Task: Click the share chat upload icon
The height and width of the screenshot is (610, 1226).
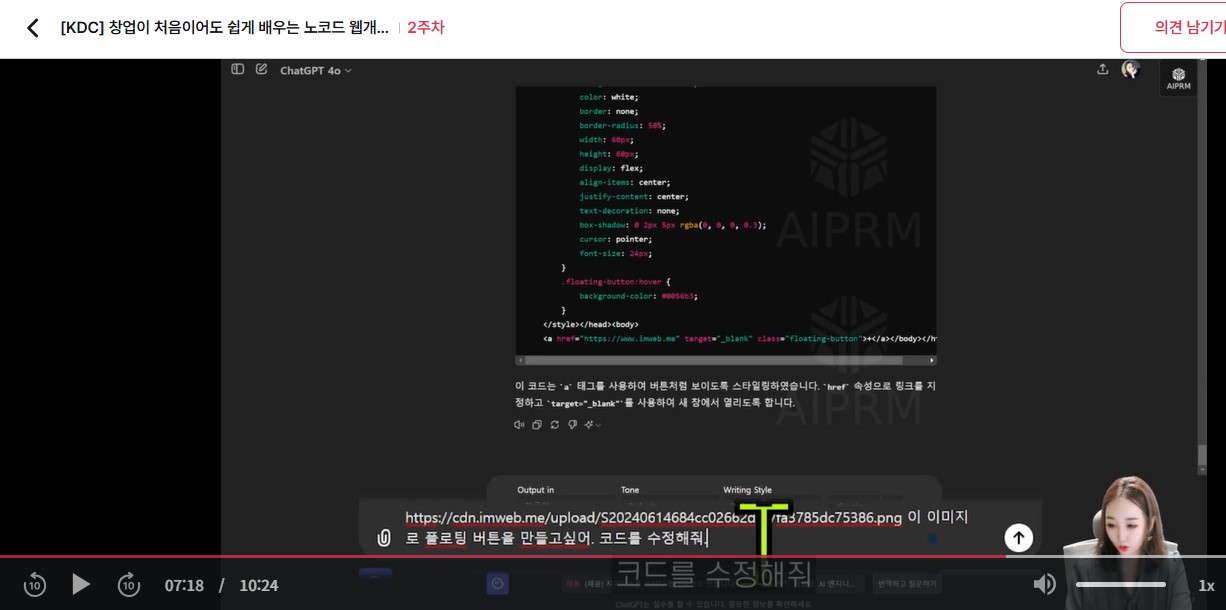Action: click(x=1102, y=70)
